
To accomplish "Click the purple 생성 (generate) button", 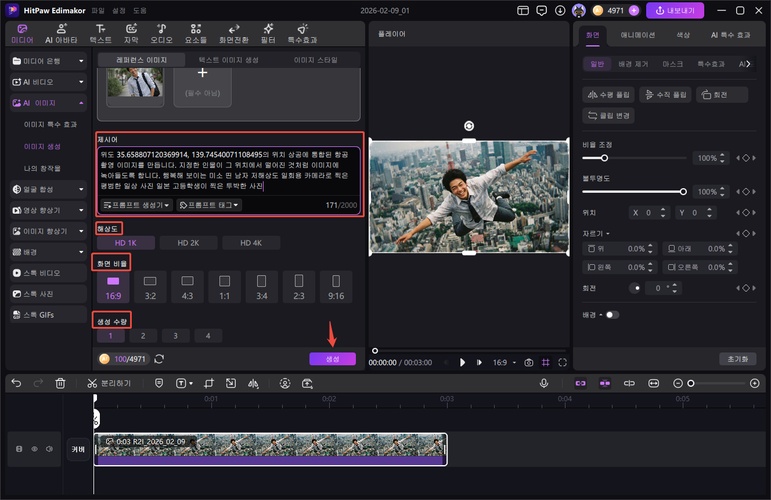I will (x=332, y=359).
